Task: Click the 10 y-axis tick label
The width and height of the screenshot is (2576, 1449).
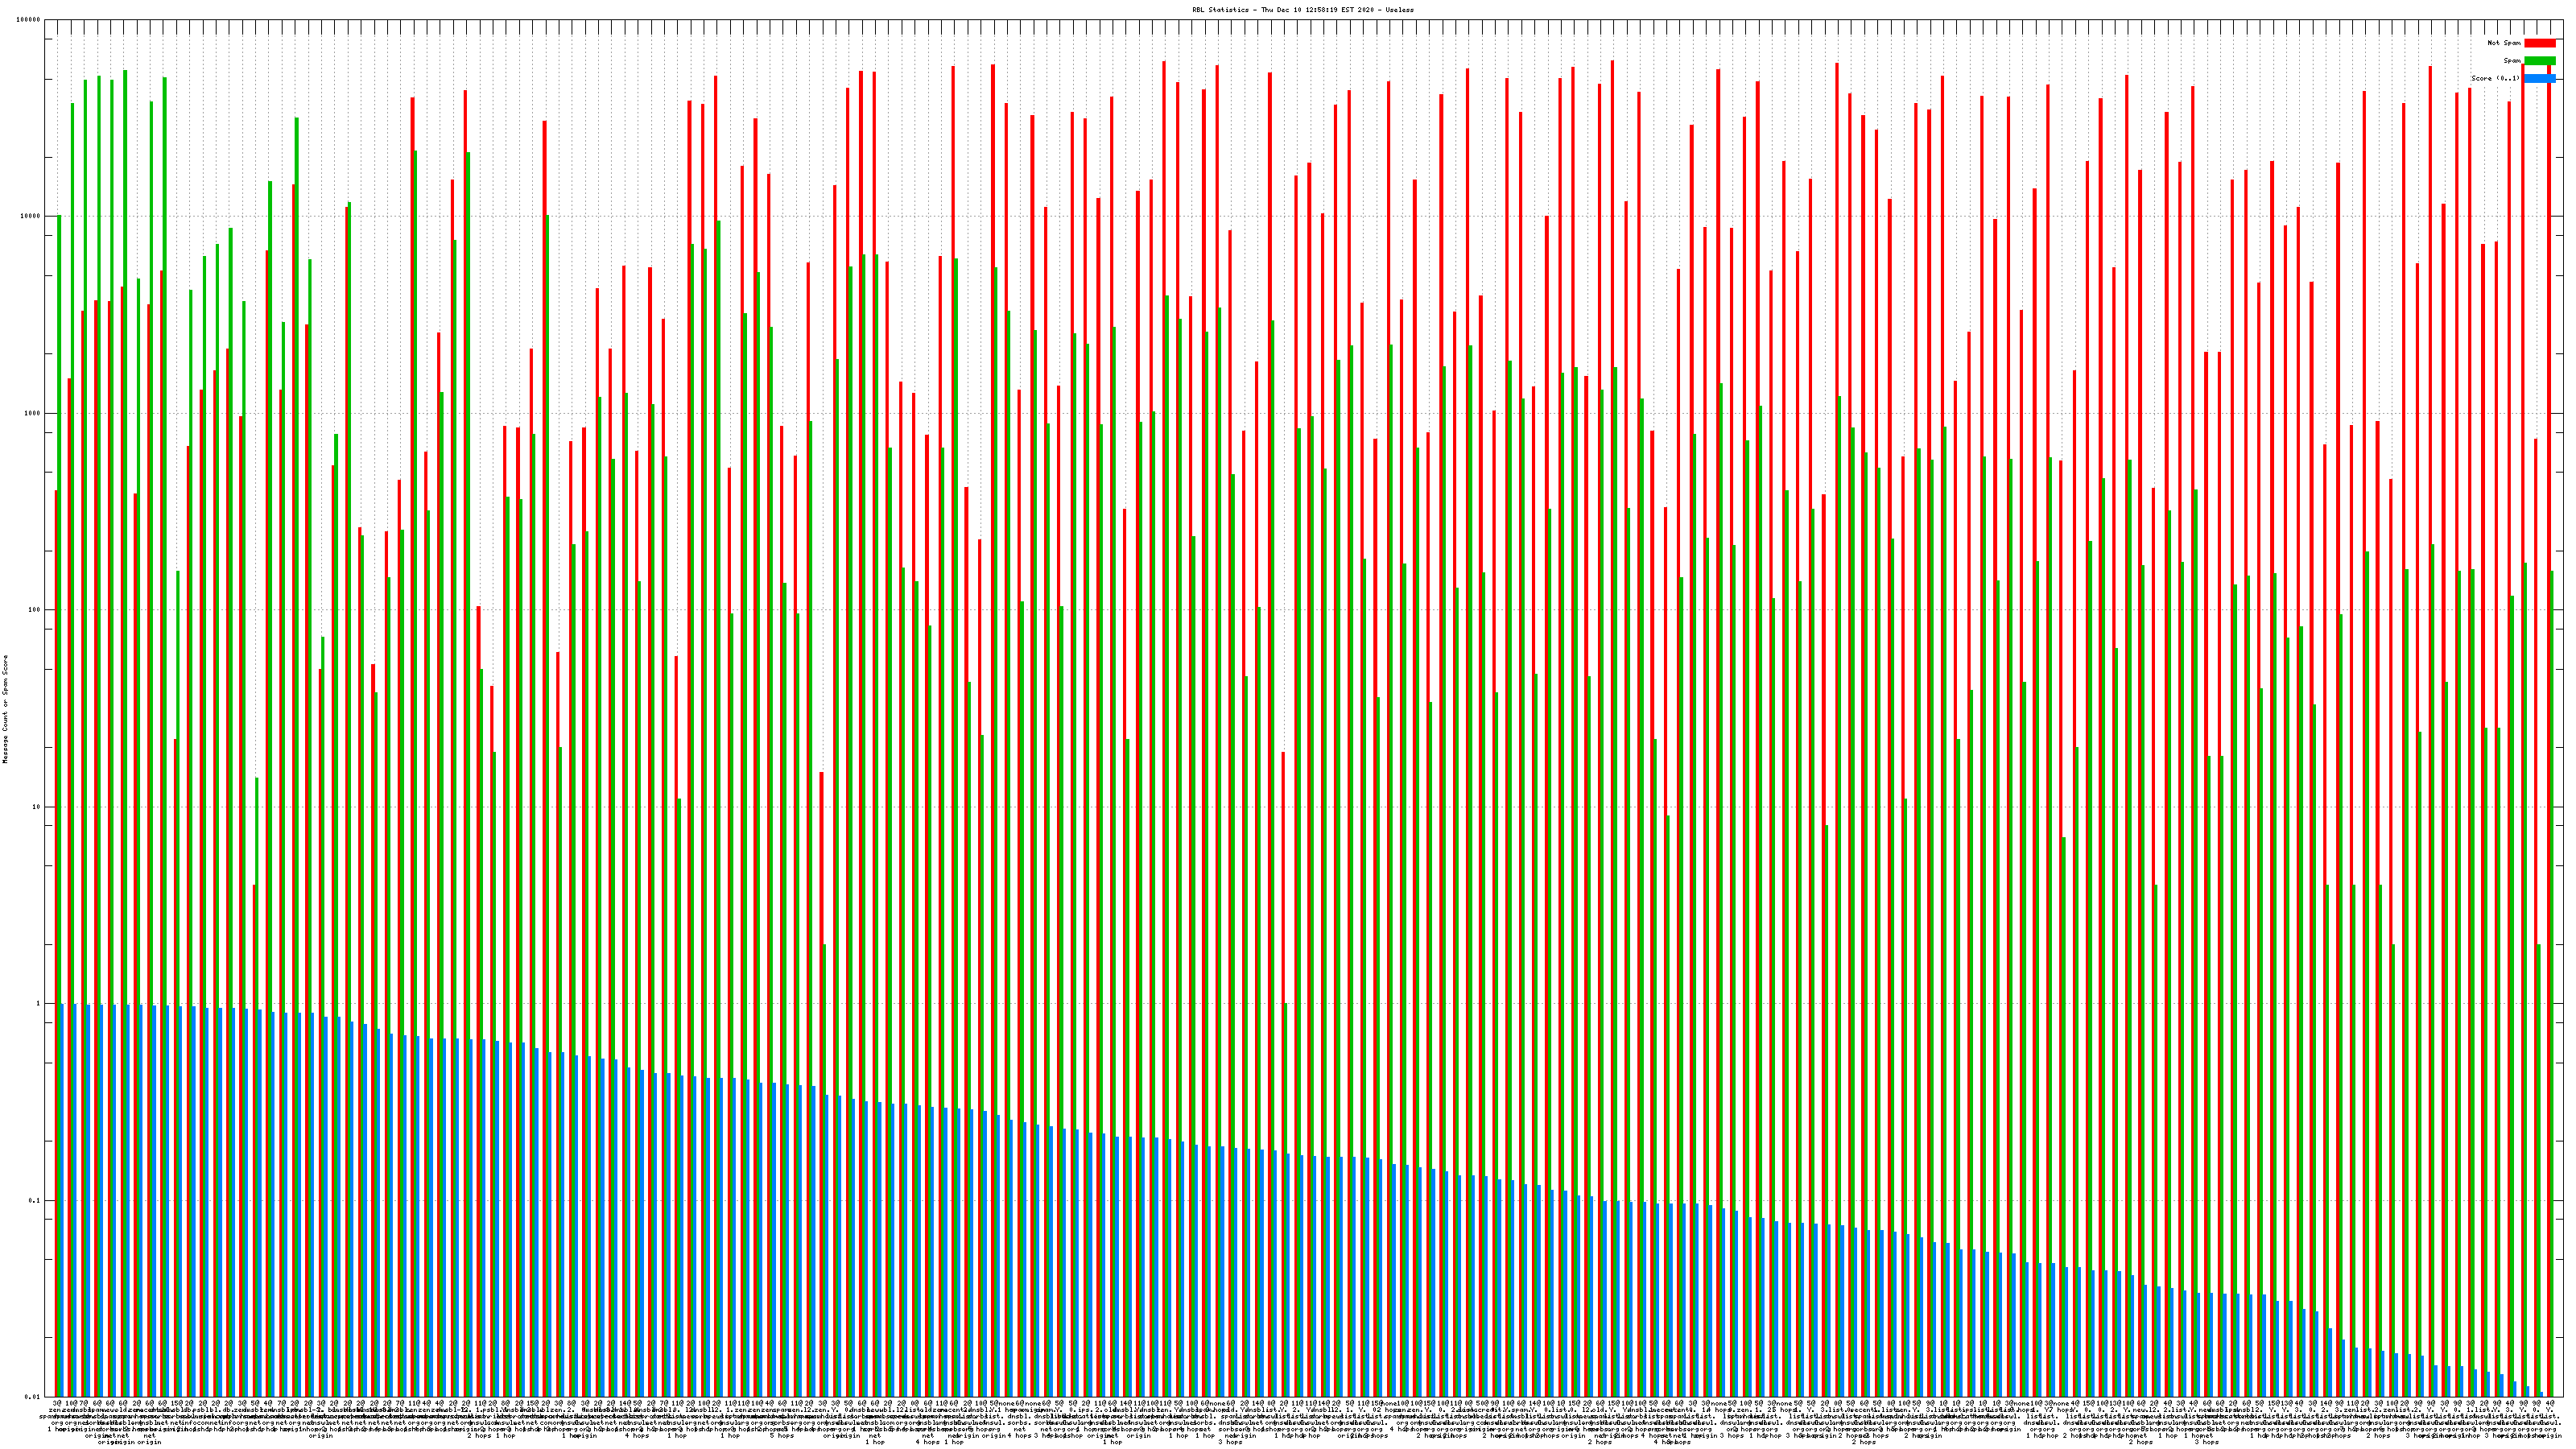Action: (37, 807)
